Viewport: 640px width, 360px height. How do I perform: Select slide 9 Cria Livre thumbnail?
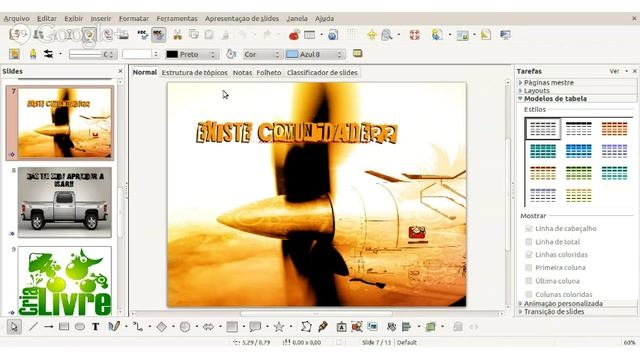(64, 281)
